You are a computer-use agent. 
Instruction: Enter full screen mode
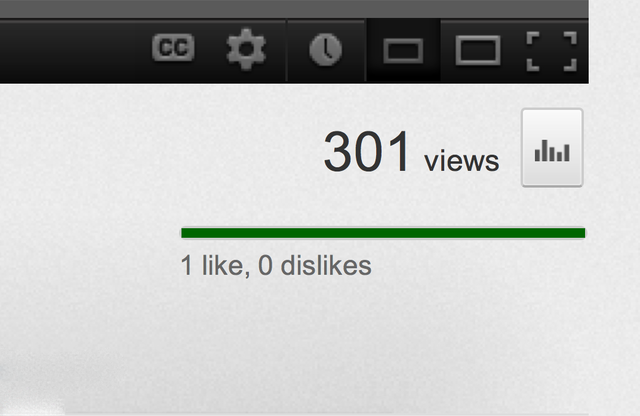click(552, 51)
